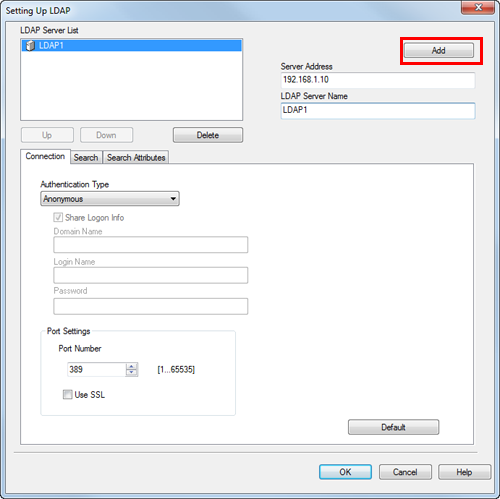Click the Down button

(x=106, y=135)
